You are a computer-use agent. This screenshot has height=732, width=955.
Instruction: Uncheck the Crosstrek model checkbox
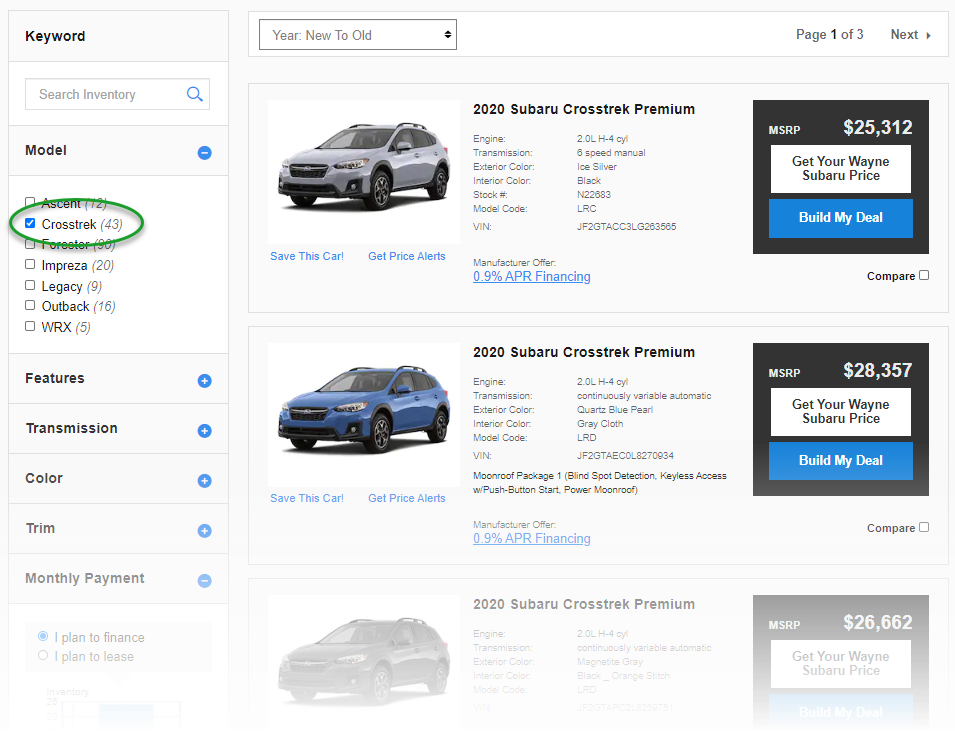pyautogui.click(x=30, y=223)
